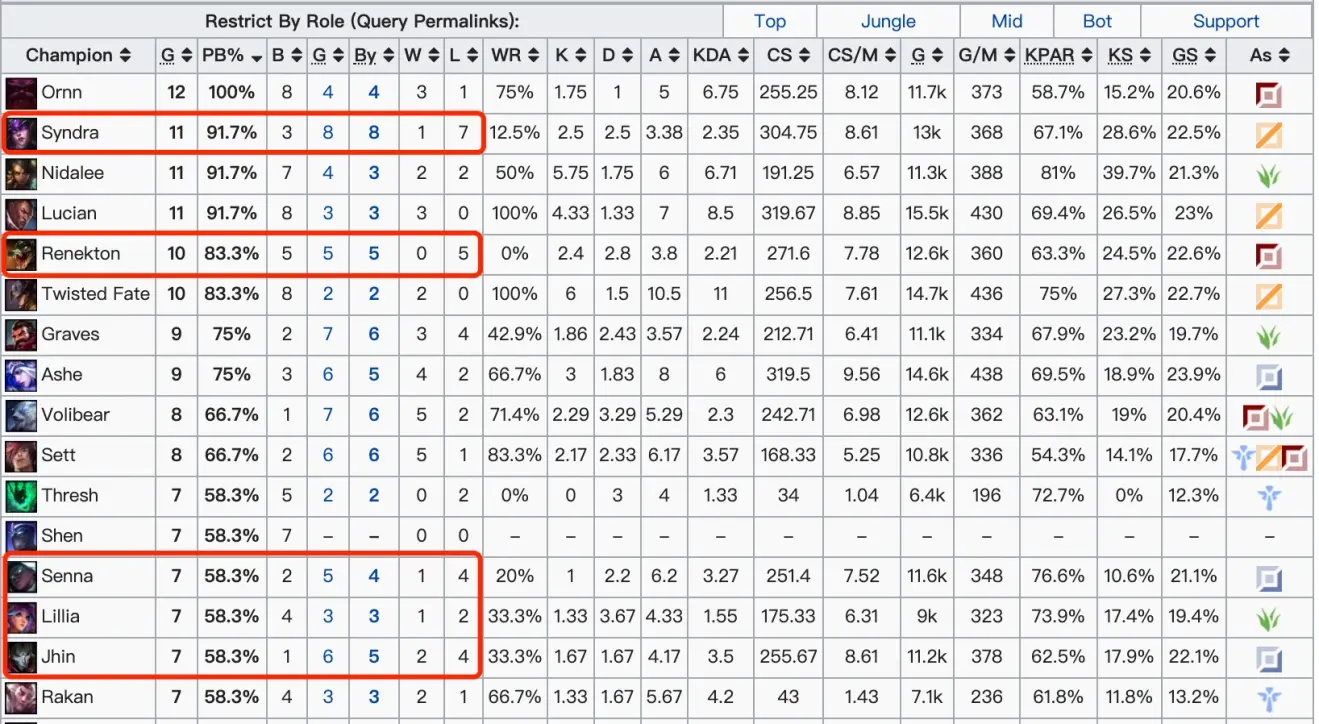Image resolution: width=1319 pixels, height=724 pixels.
Task: Sort the table by KDA column
Action: tap(720, 55)
